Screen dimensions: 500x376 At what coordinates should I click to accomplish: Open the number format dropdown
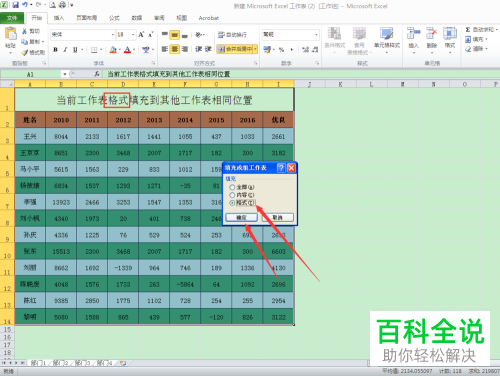pos(316,34)
